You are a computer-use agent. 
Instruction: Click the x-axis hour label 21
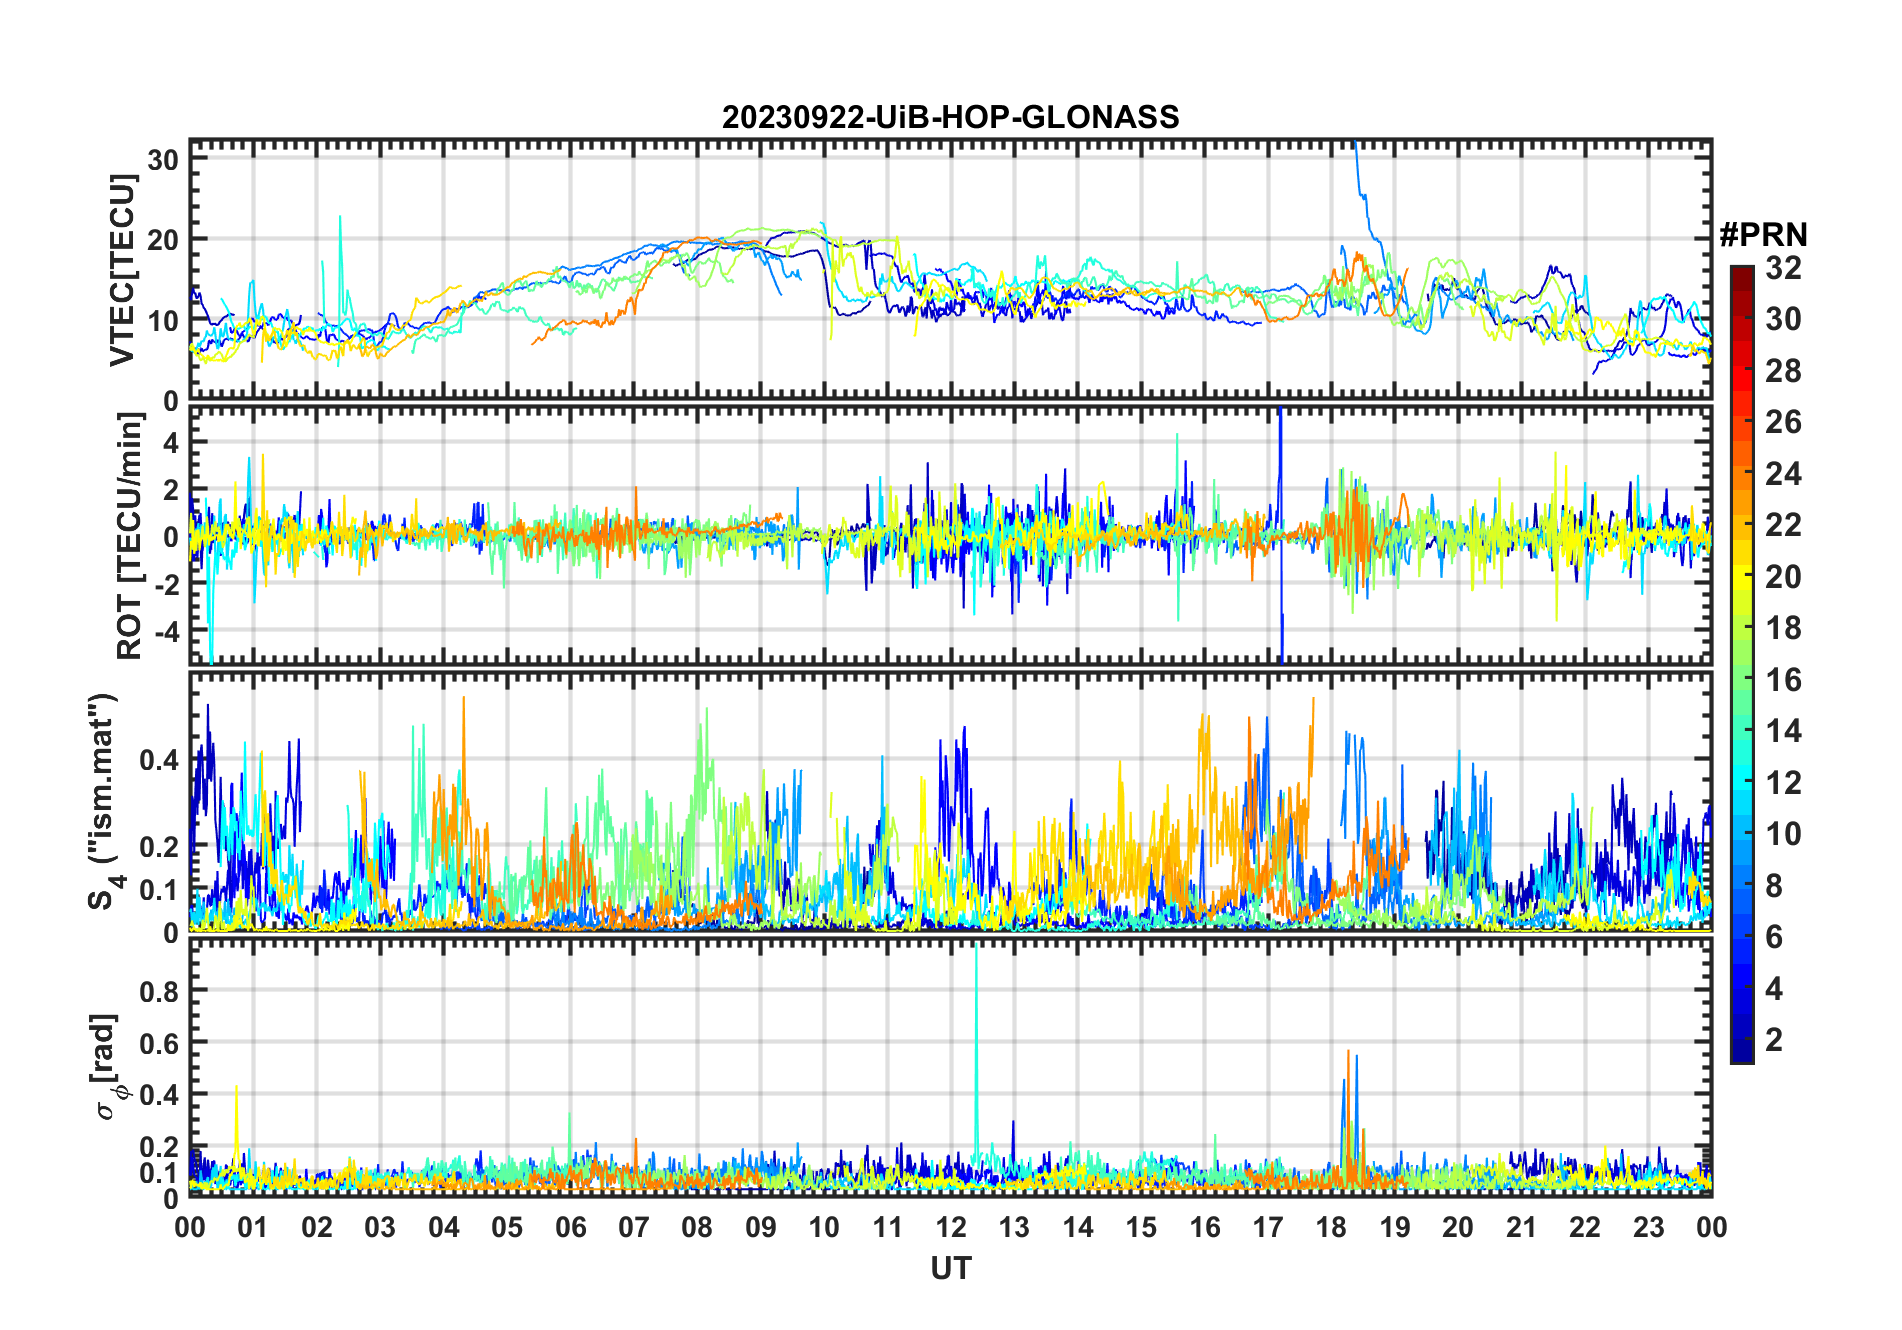1521,1227
